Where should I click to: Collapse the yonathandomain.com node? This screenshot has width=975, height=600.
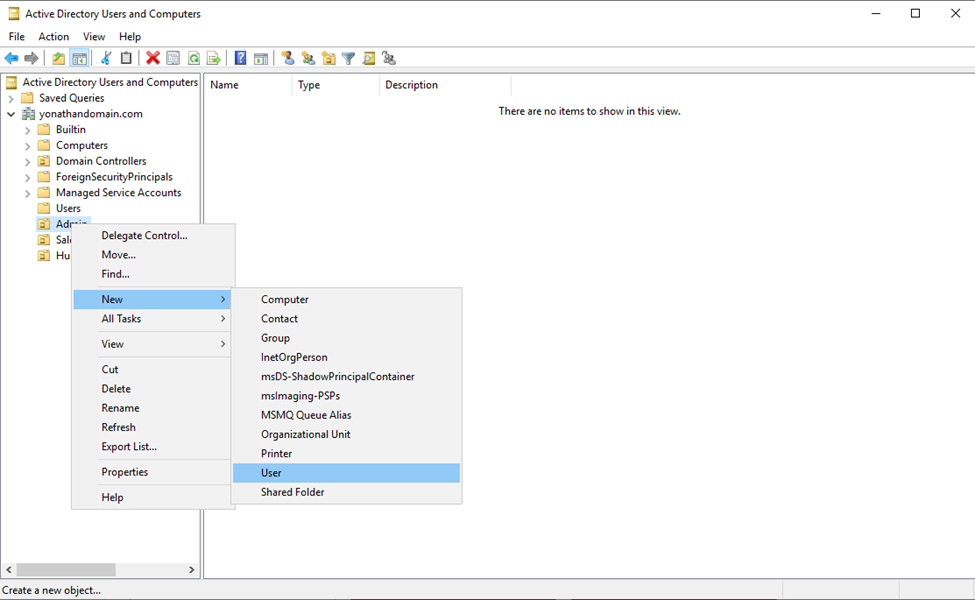(x=11, y=114)
